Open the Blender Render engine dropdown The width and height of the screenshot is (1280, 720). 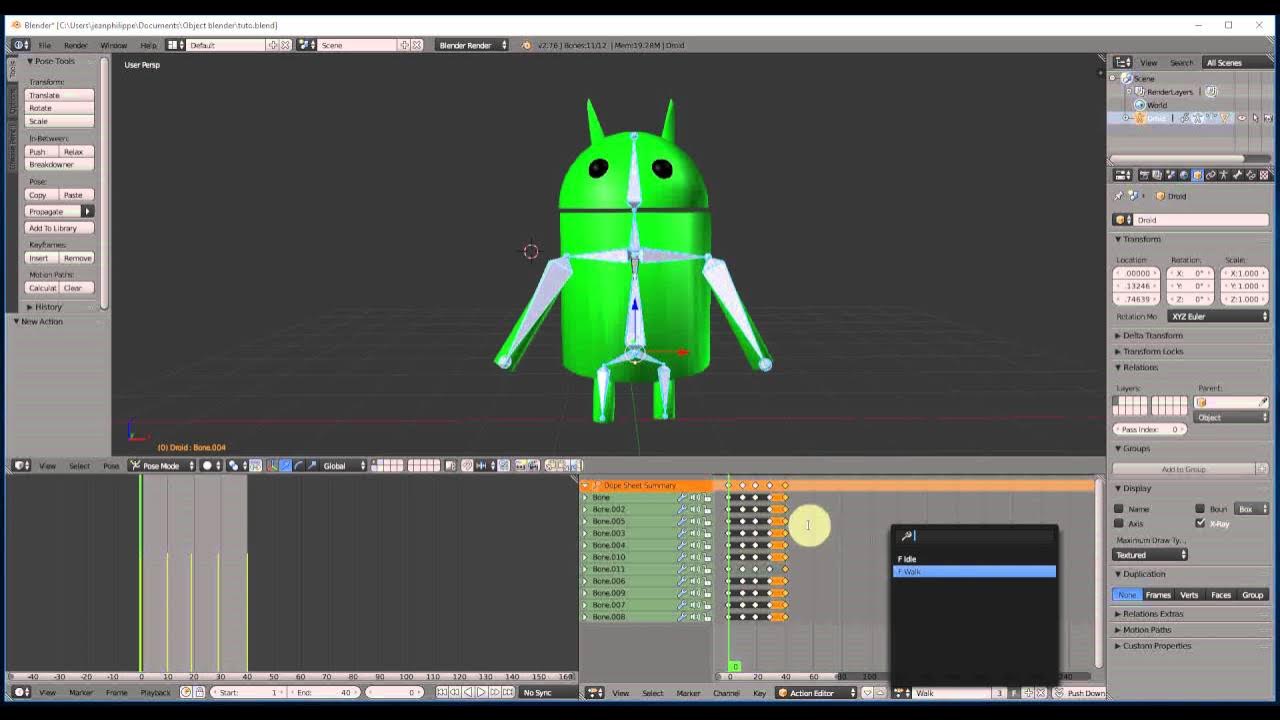click(x=473, y=45)
